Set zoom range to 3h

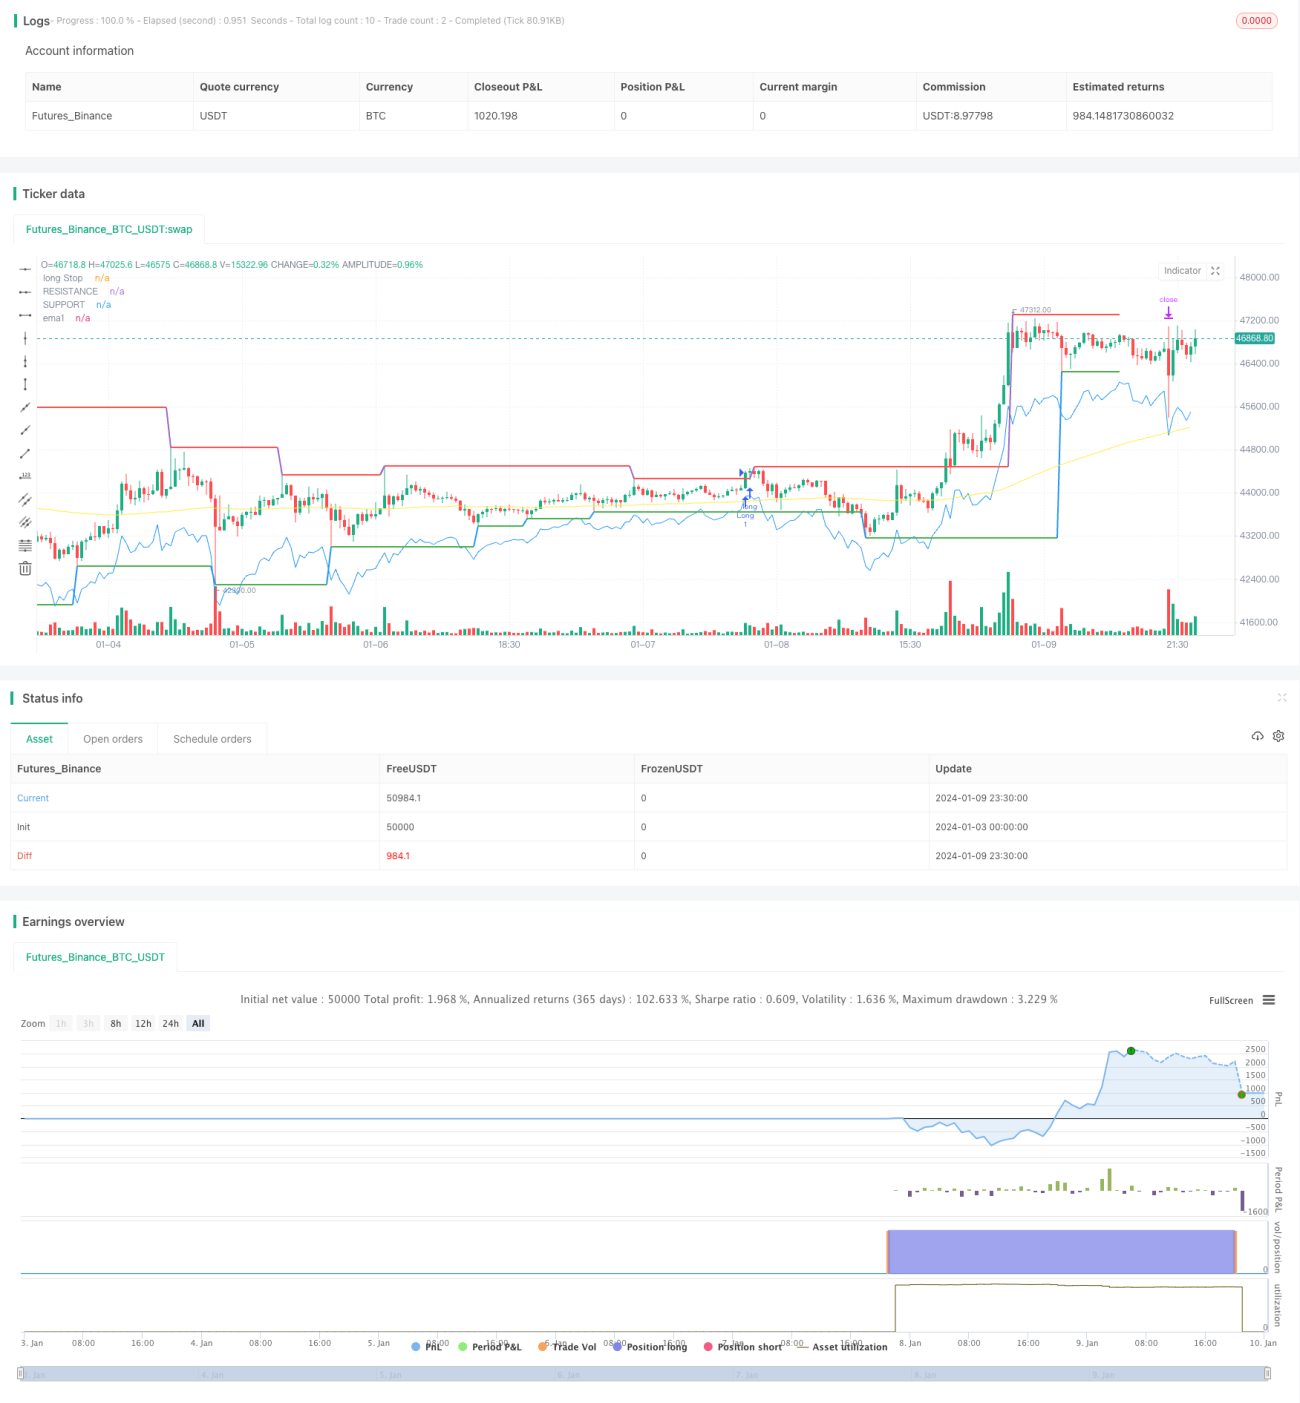pyautogui.click(x=88, y=1023)
